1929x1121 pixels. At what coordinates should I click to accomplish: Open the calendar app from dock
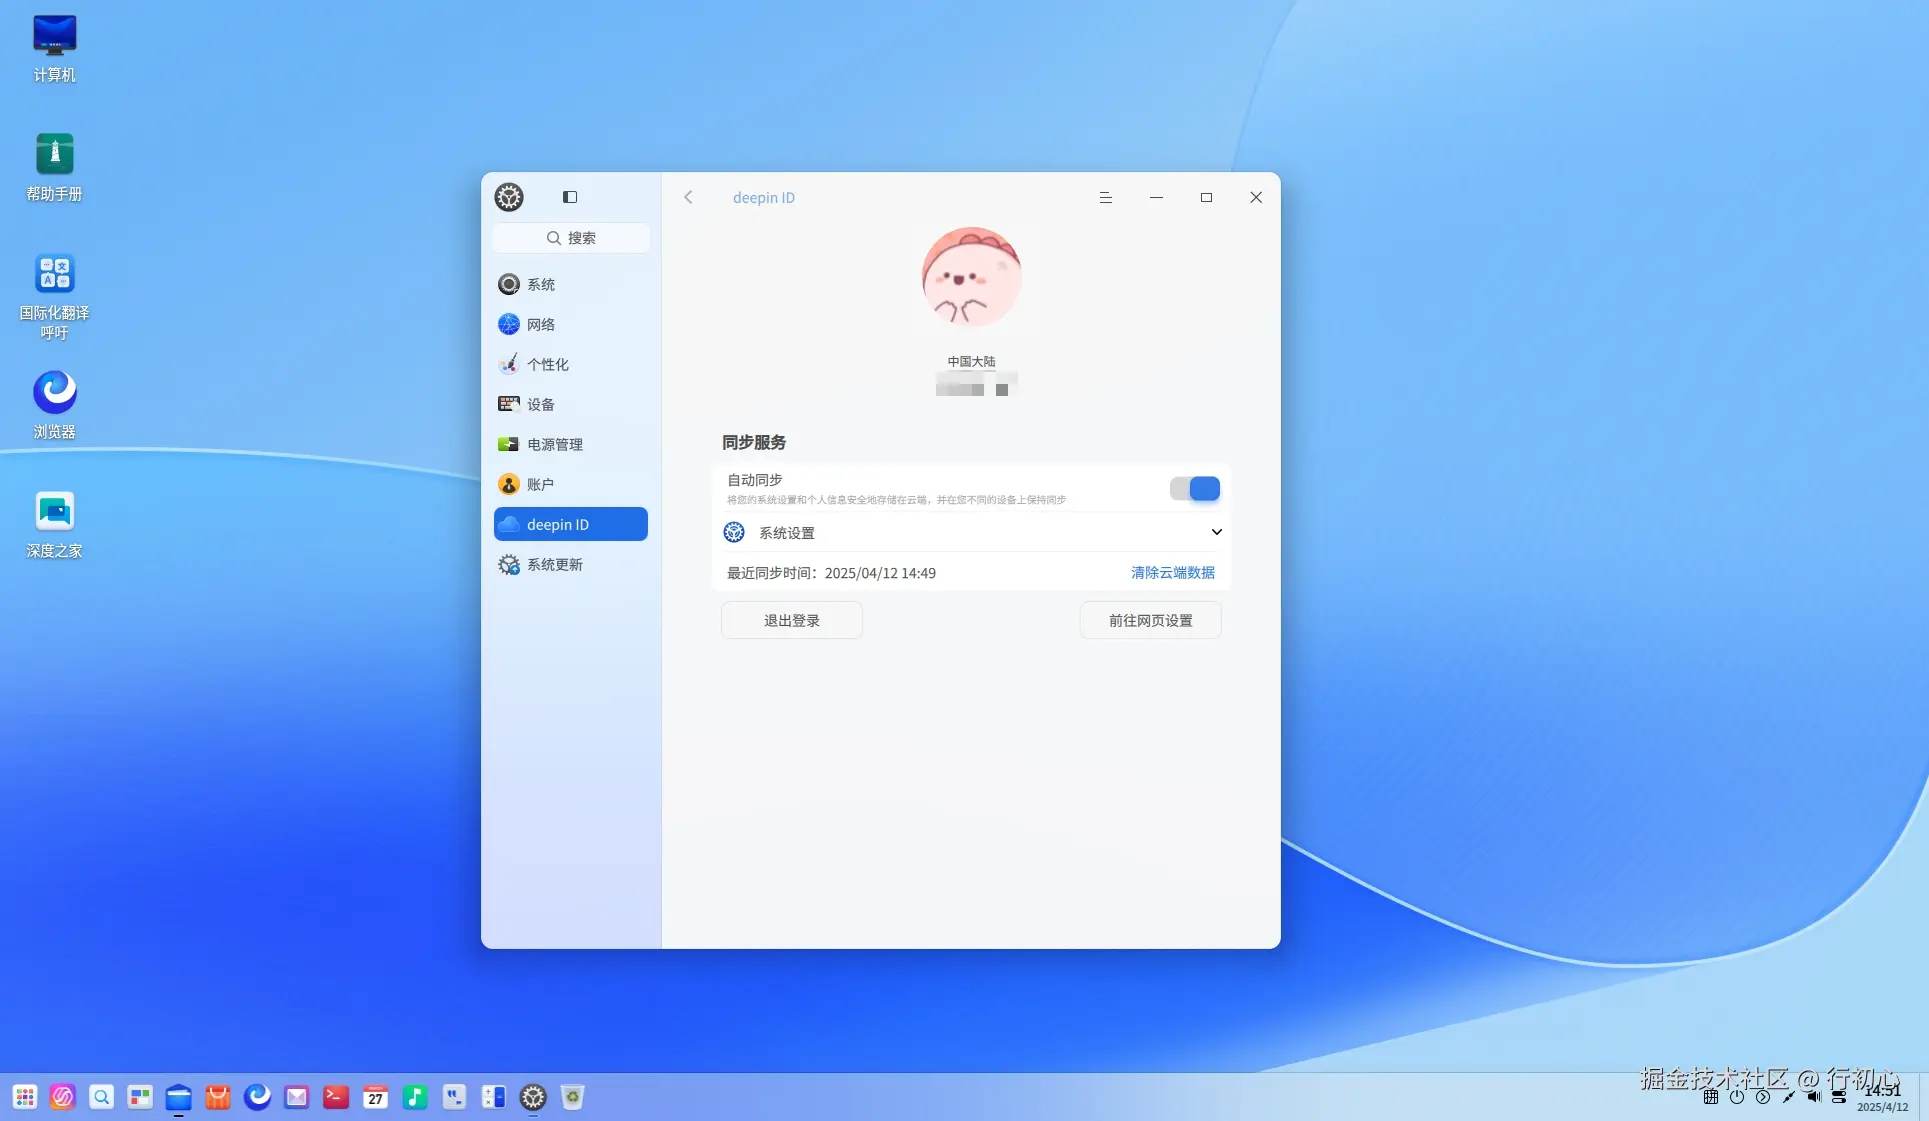click(x=375, y=1097)
